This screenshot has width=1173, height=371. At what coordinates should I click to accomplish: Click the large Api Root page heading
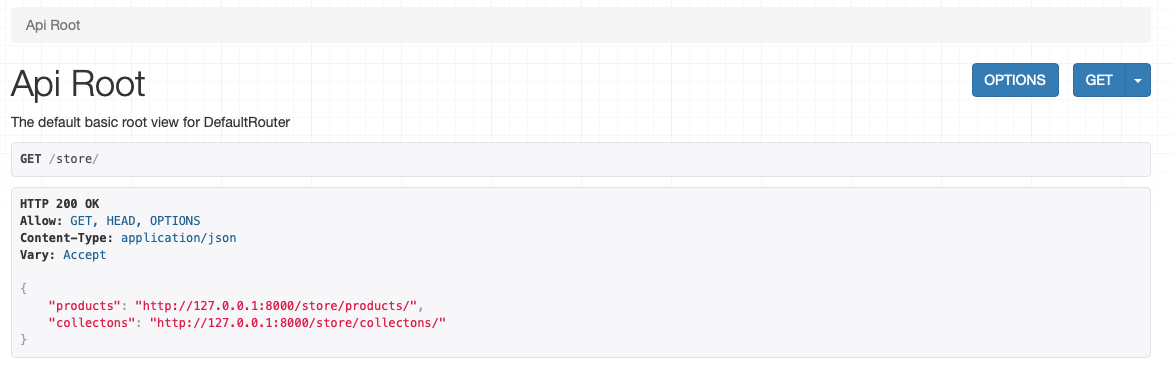[78, 84]
